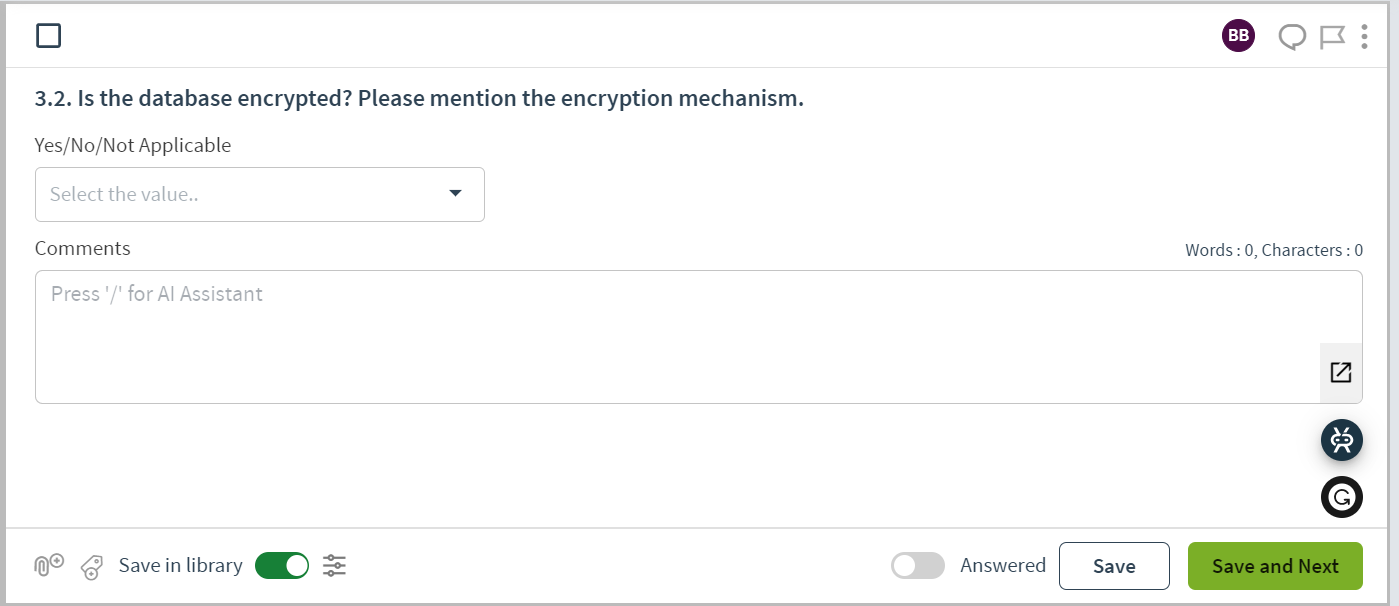
Task: Flag this question with the flag icon
Action: 1332,37
